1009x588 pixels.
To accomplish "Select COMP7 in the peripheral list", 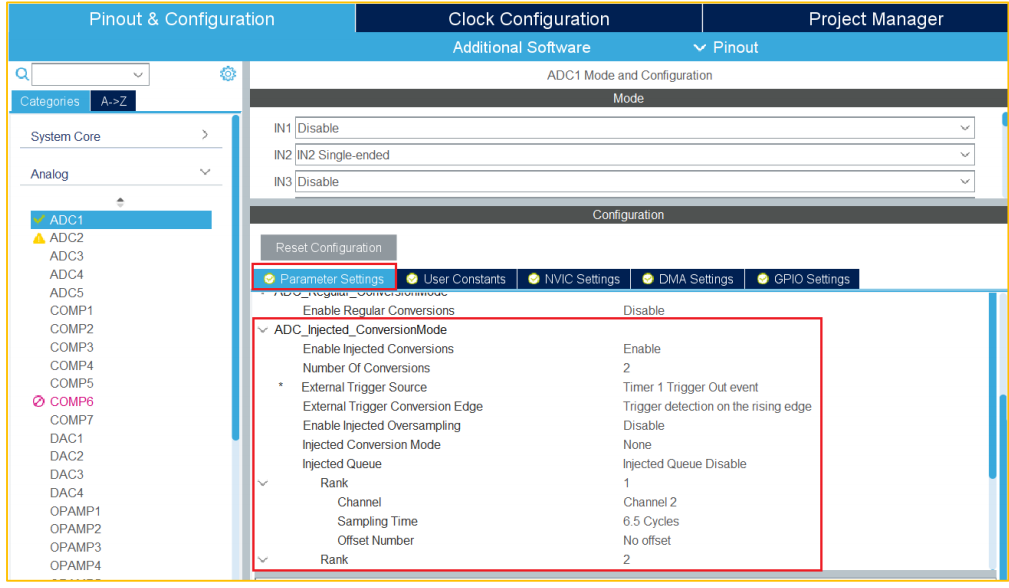I will coord(71,420).
